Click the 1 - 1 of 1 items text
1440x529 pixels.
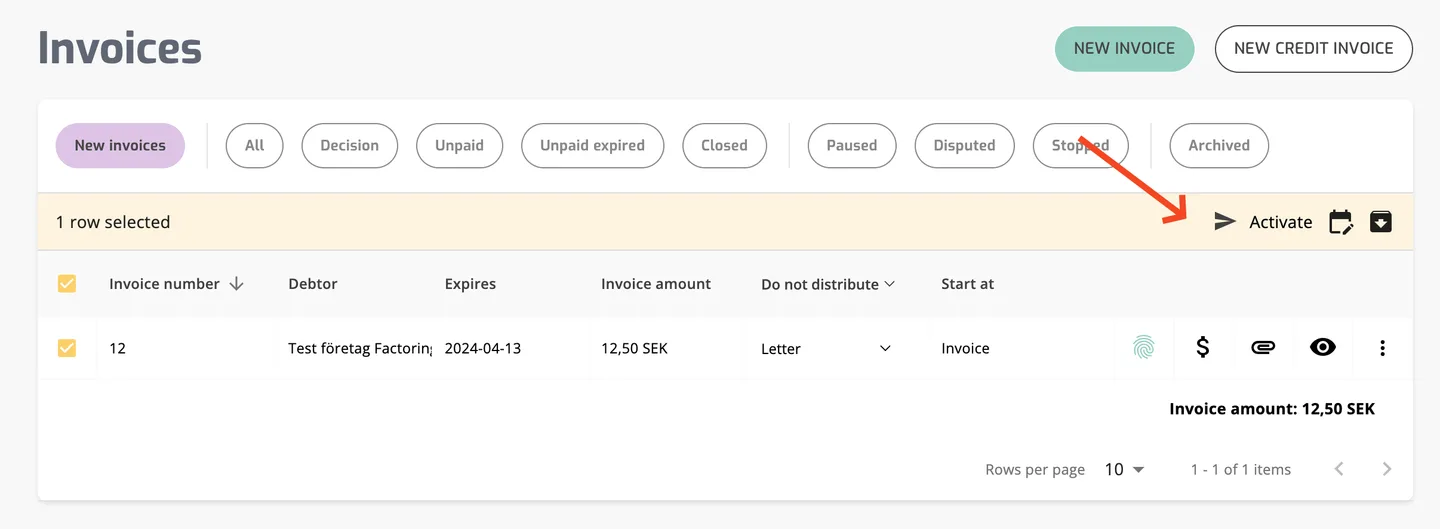click(x=1241, y=469)
